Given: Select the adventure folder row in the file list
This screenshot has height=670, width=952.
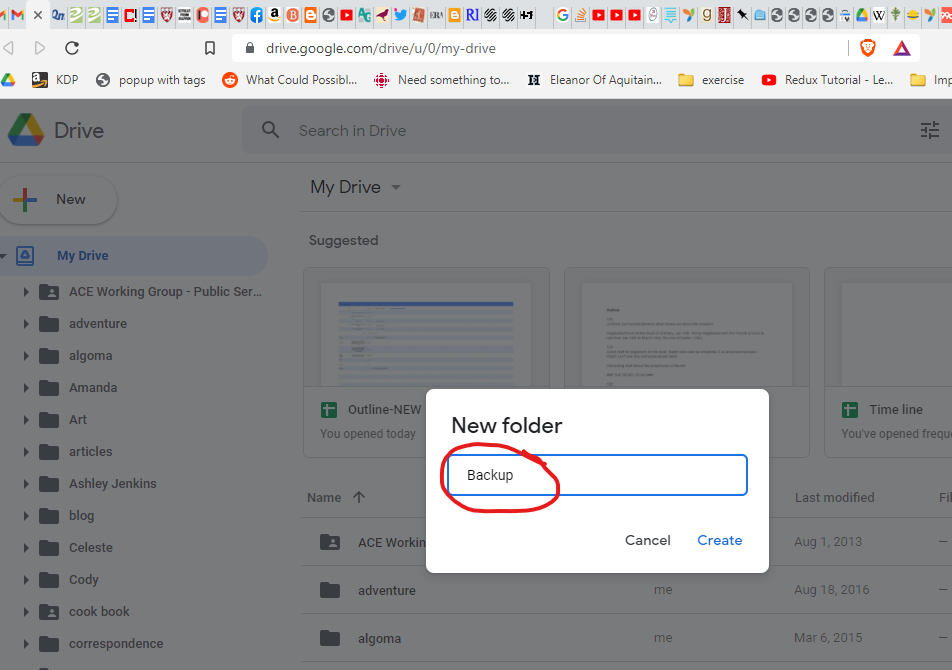Looking at the screenshot, I should [x=626, y=590].
